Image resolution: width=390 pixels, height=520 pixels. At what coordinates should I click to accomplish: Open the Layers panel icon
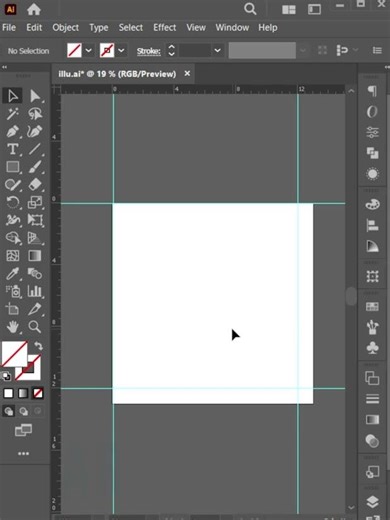[372, 502]
